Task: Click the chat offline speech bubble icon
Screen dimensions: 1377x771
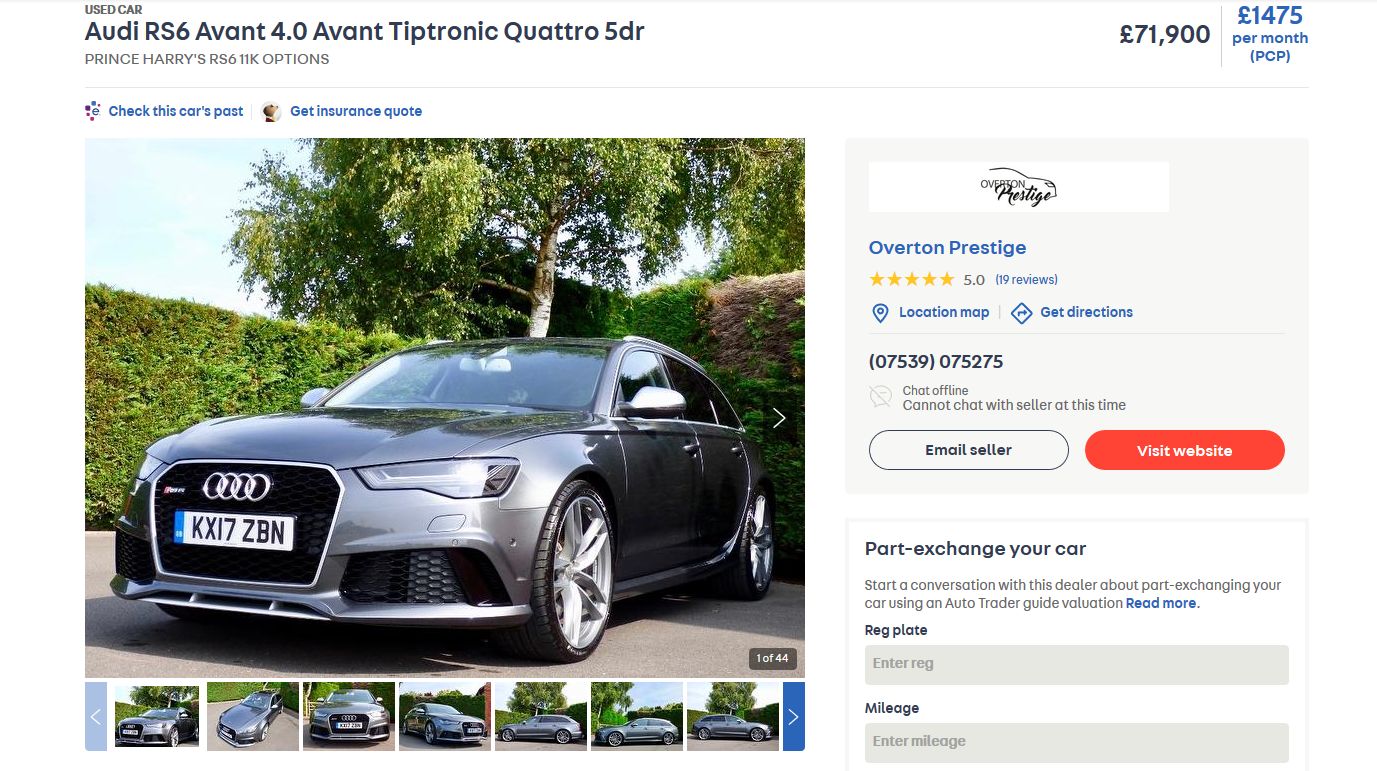Action: (x=880, y=397)
